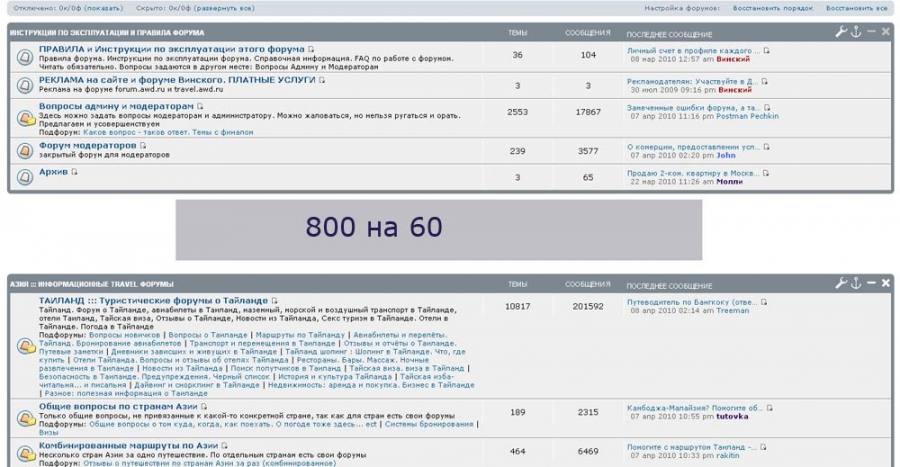Click the status icon beside Форум модераторов
Screen dimensions: 900x467
click(x=25, y=151)
